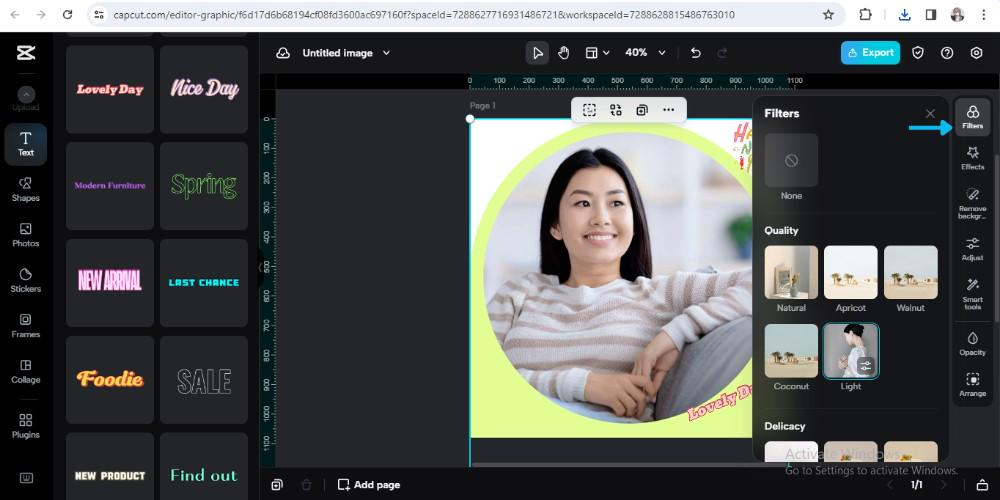
Task: Click the replace icon in floating toolbar
Action: point(615,110)
